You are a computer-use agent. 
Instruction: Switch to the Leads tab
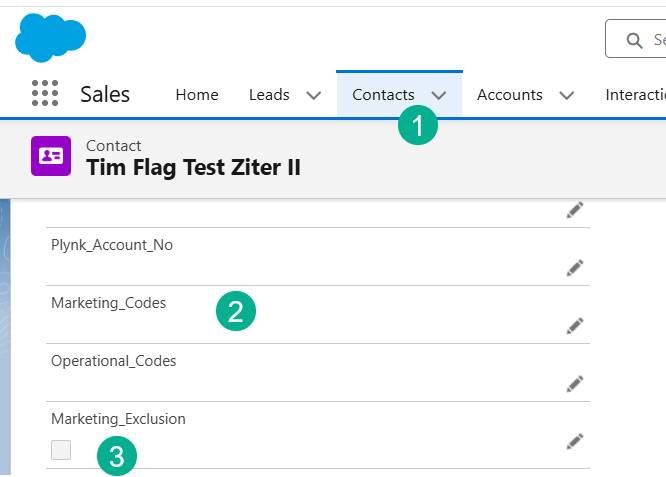tap(269, 95)
